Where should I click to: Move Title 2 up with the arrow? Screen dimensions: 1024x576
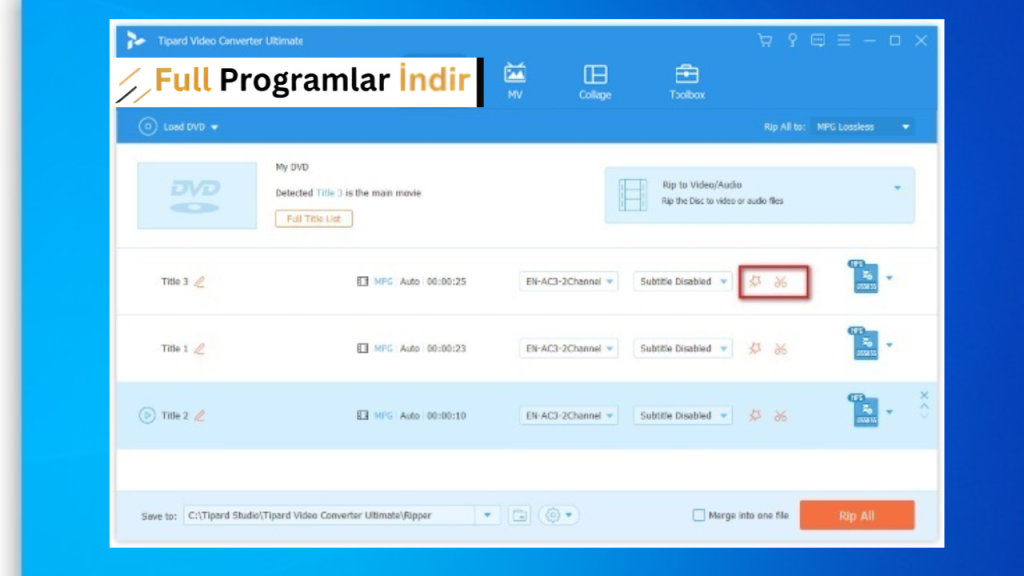(x=924, y=406)
